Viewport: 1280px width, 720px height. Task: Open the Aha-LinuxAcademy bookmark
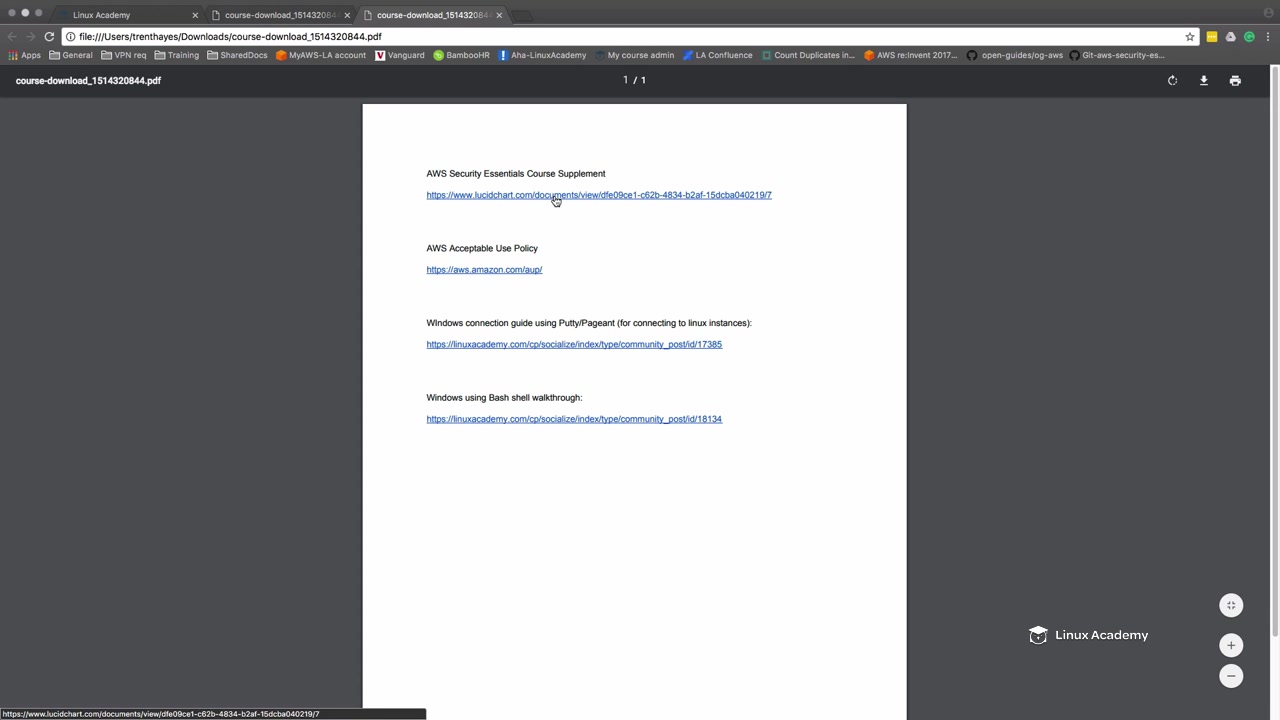point(542,55)
